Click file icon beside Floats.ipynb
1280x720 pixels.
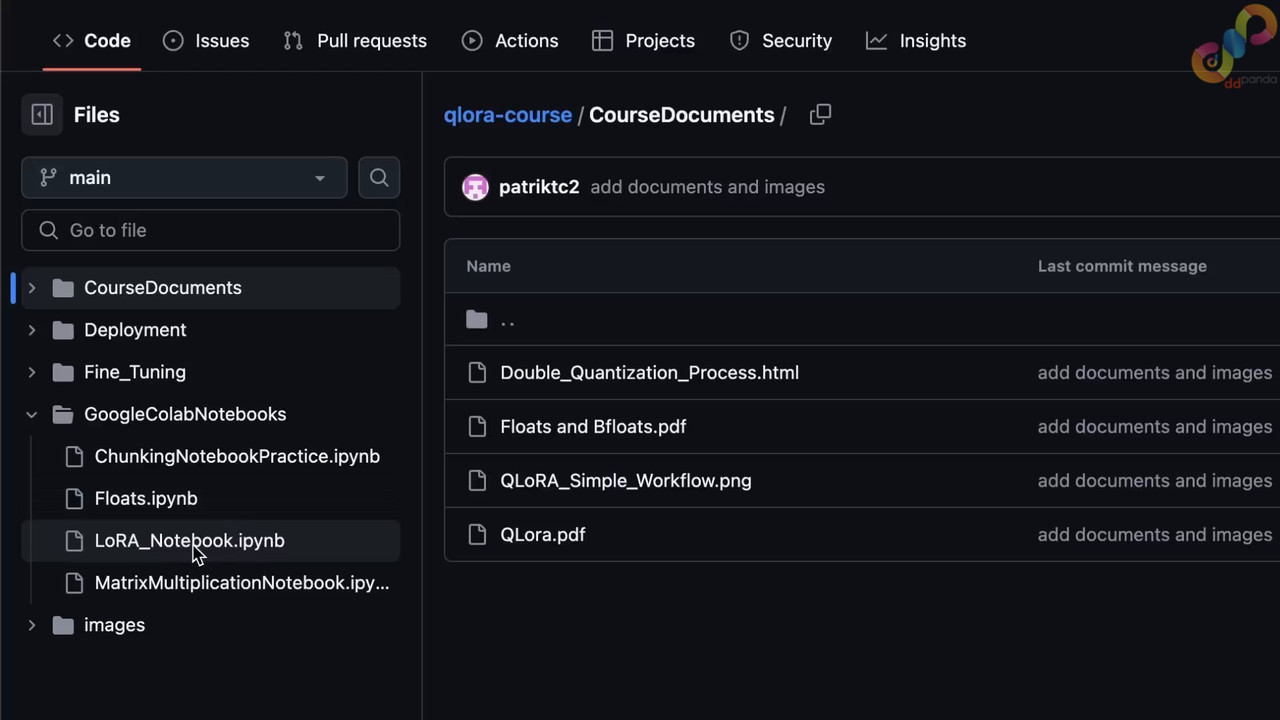(74, 498)
